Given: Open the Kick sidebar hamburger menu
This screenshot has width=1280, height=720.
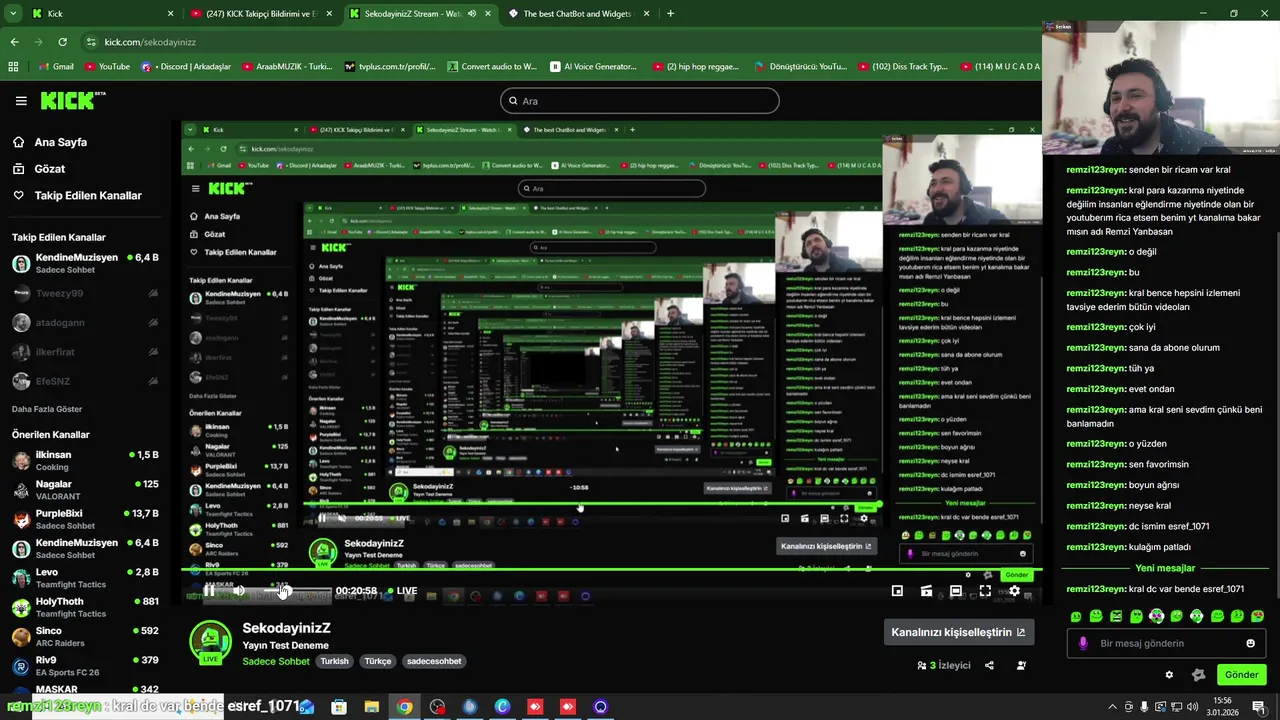Looking at the screenshot, I should 21,101.
